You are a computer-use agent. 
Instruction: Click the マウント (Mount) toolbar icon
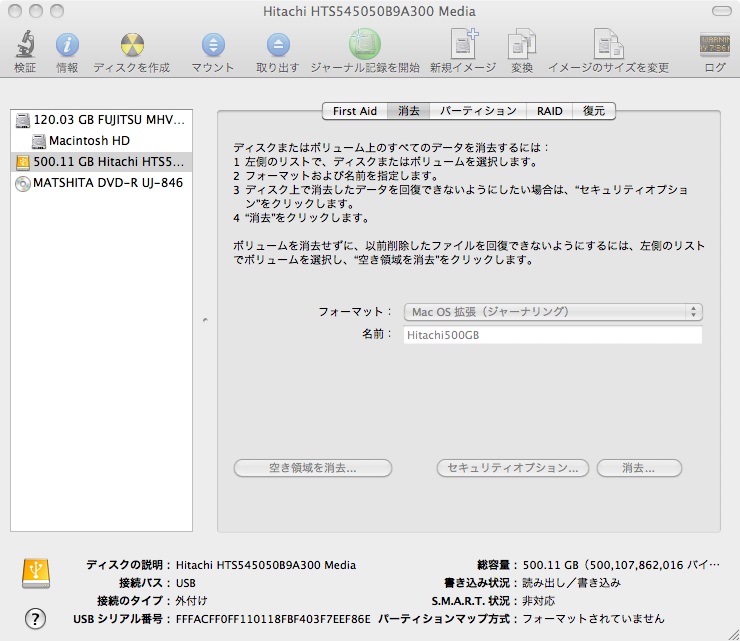pos(213,45)
